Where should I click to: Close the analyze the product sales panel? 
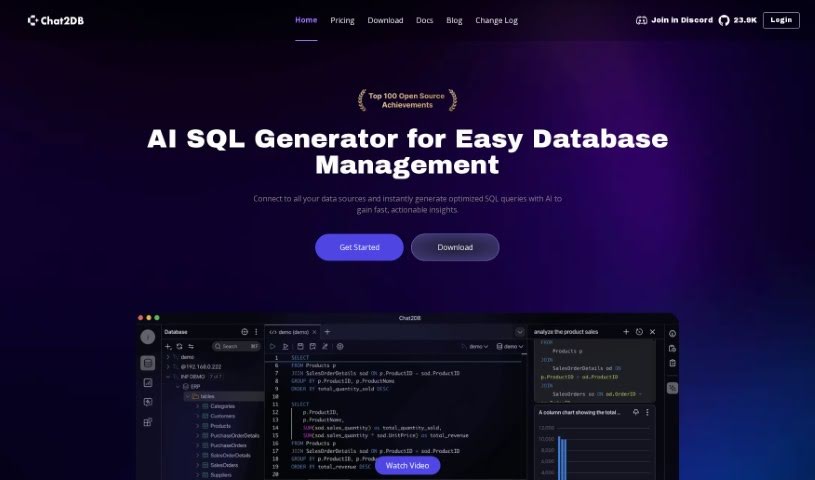(652, 332)
